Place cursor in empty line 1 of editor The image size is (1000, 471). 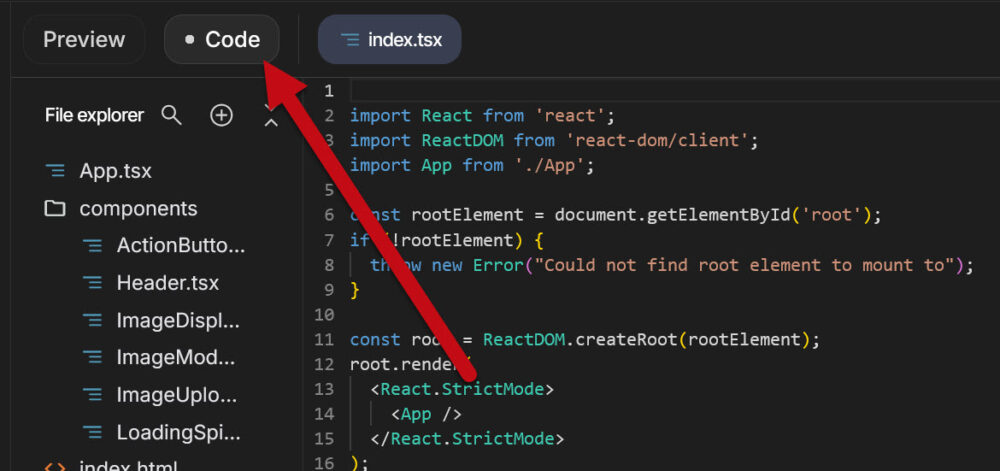tap(600, 92)
